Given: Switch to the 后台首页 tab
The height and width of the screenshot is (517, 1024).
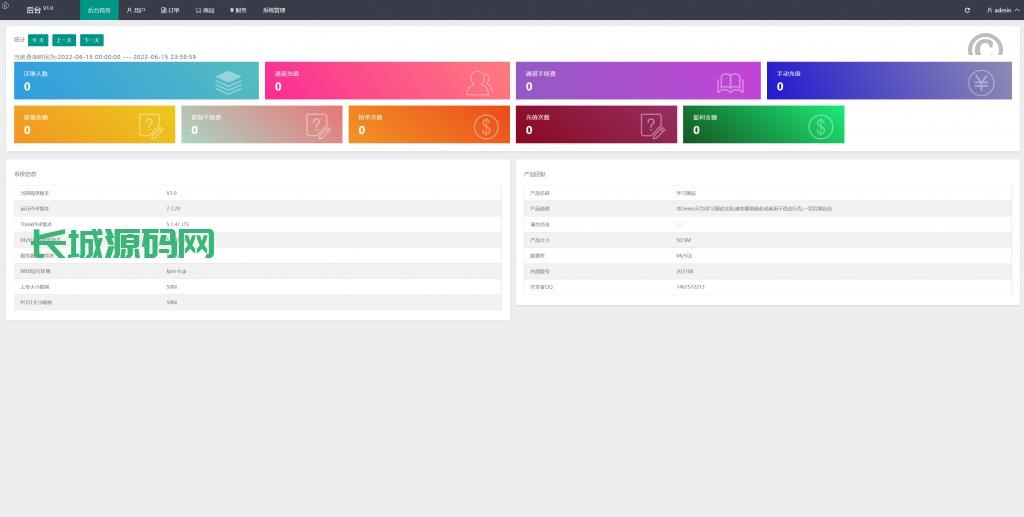Looking at the screenshot, I should pyautogui.click(x=99, y=10).
